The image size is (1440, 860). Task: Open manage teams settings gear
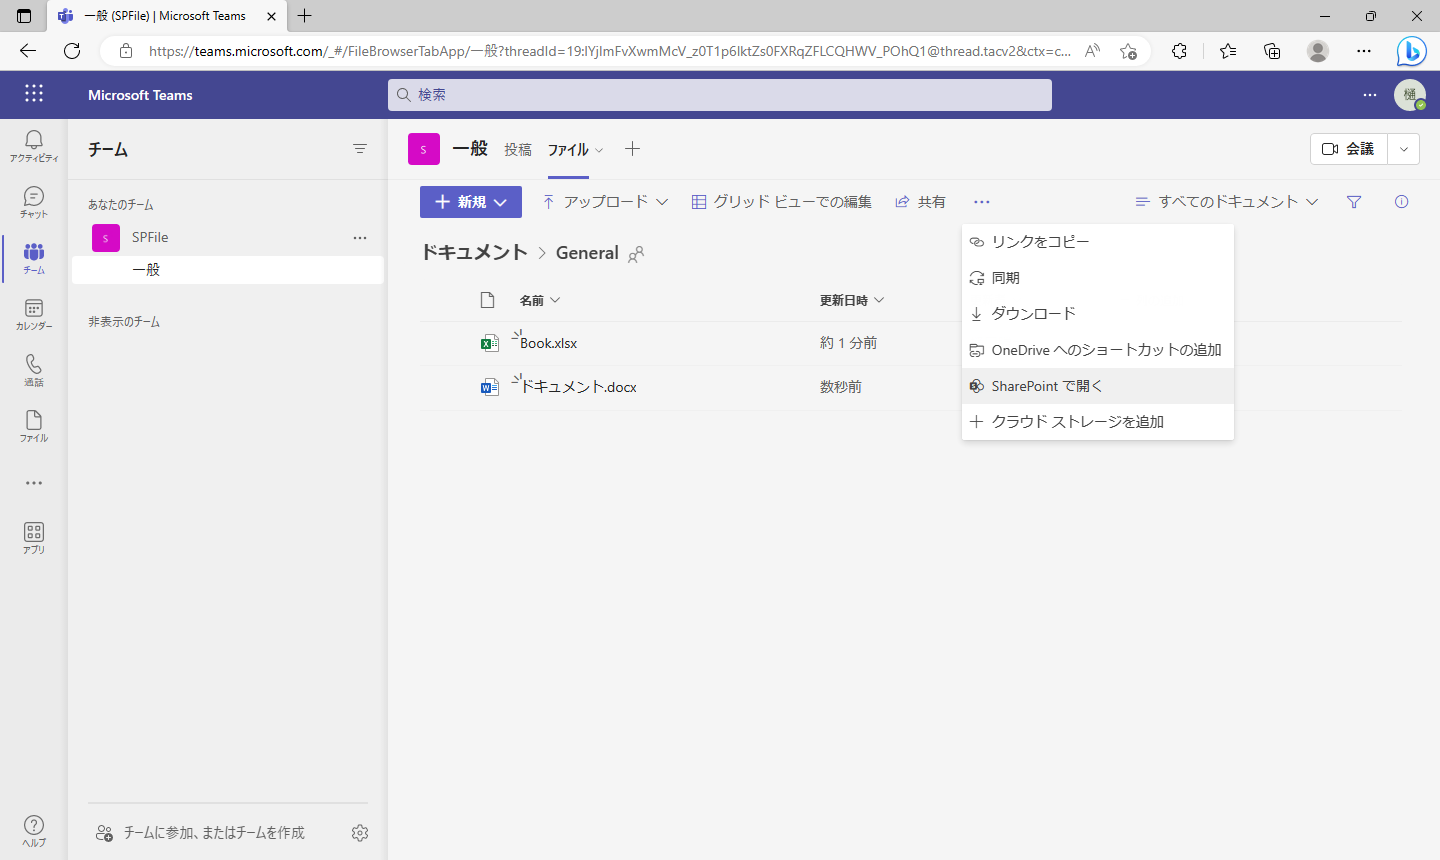click(360, 833)
